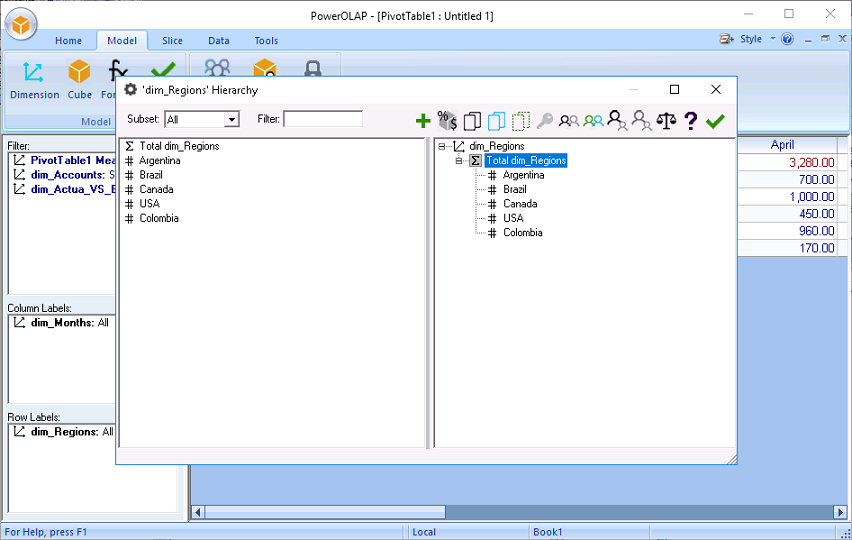Click the green plus add member icon
The image size is (852, 540).
tap(423, 121)
